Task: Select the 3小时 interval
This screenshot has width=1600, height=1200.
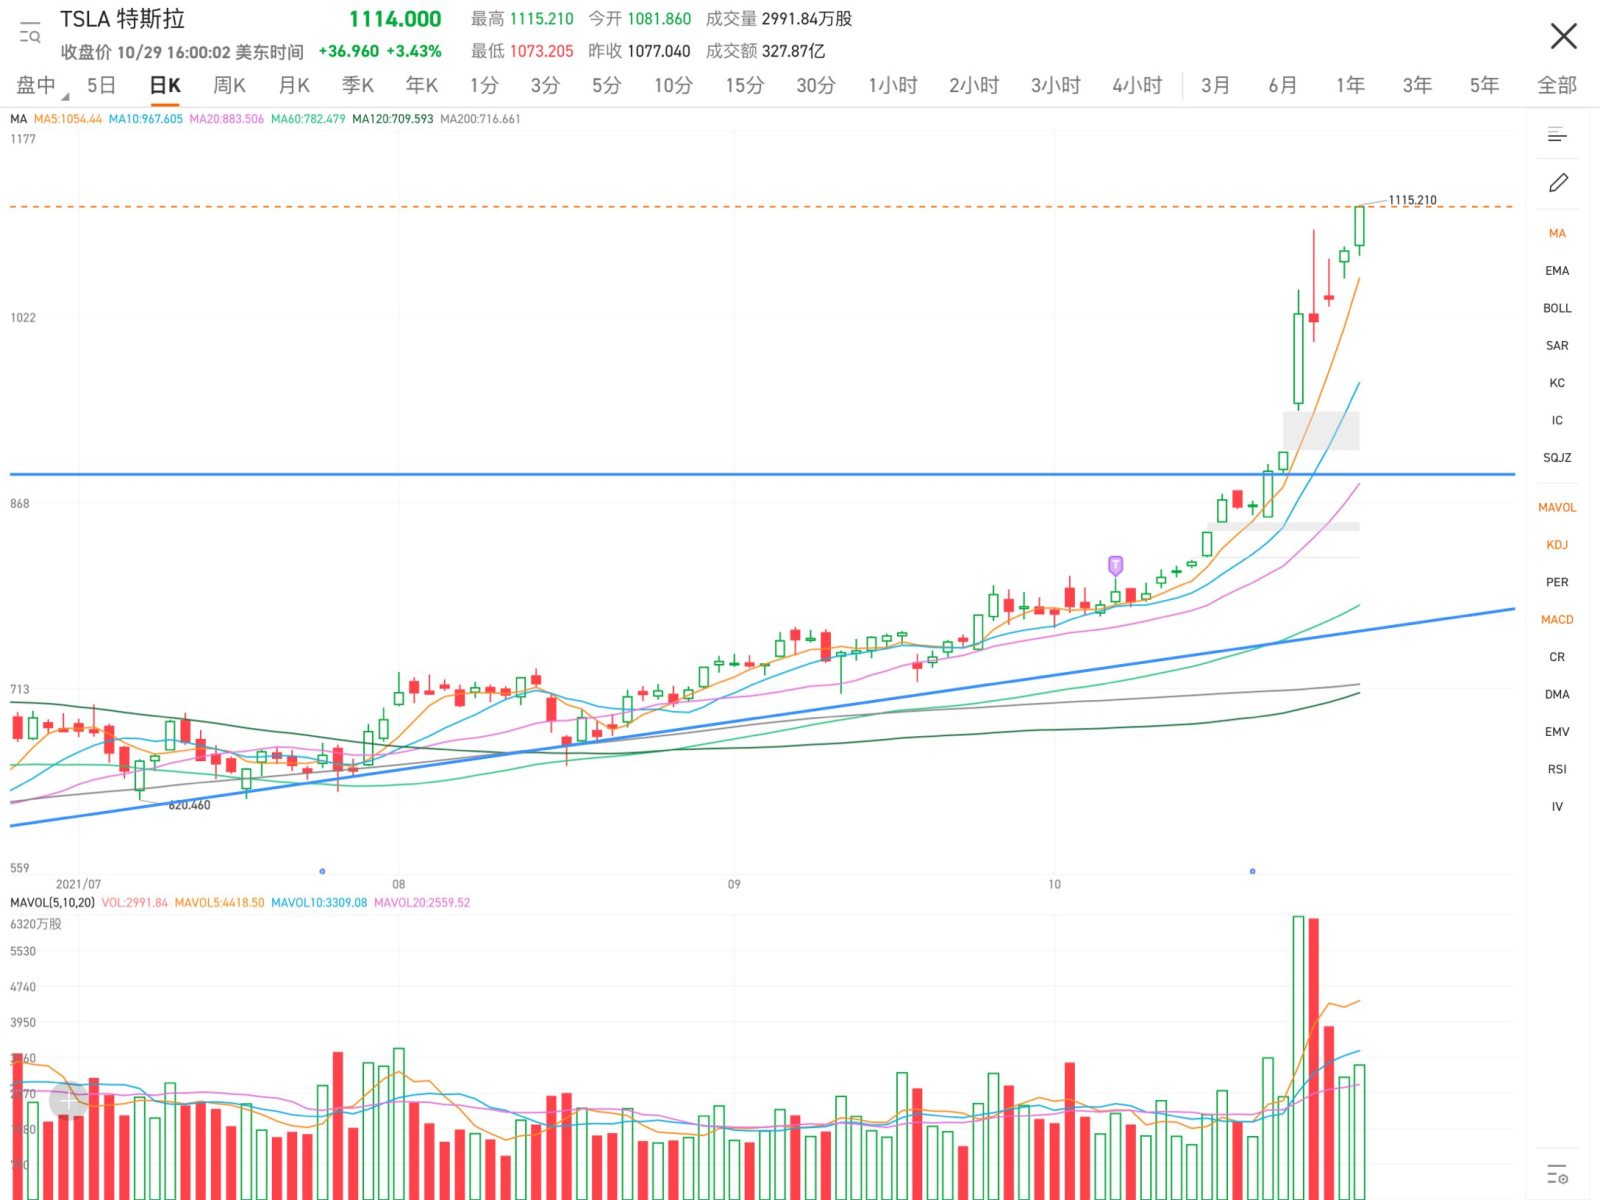Action: [1056, 86]
